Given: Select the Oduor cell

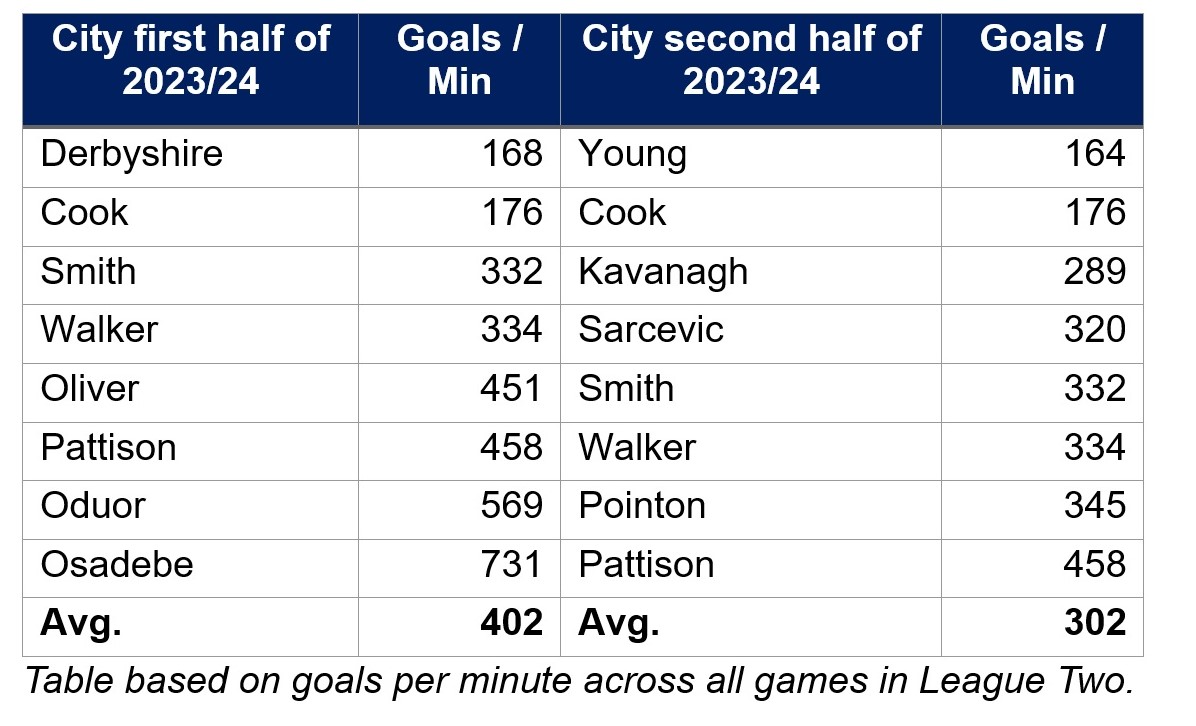Looking at the screenshot, I should [x=93, y=505].
